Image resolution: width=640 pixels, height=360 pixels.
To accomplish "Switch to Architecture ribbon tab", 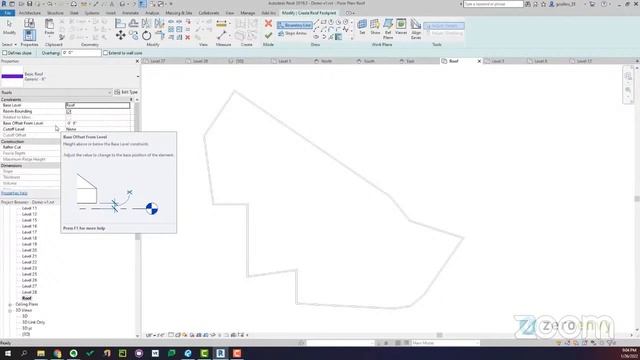I will click(x=30, y=13).
